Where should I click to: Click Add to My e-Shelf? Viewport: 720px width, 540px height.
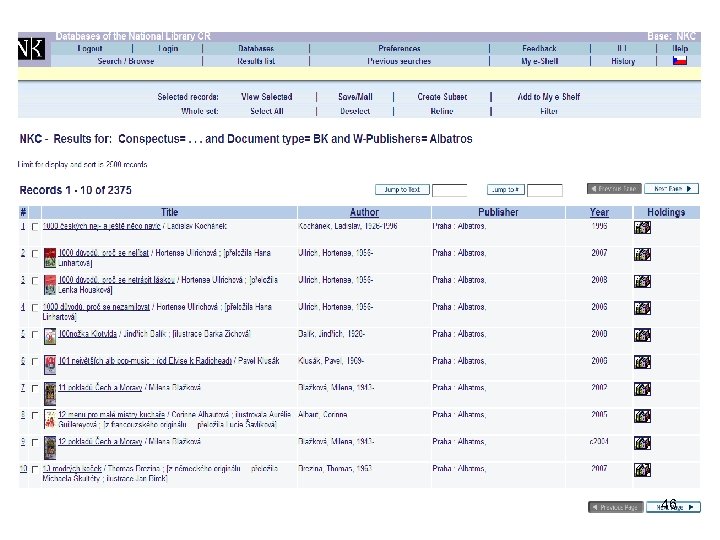point(549,97)
